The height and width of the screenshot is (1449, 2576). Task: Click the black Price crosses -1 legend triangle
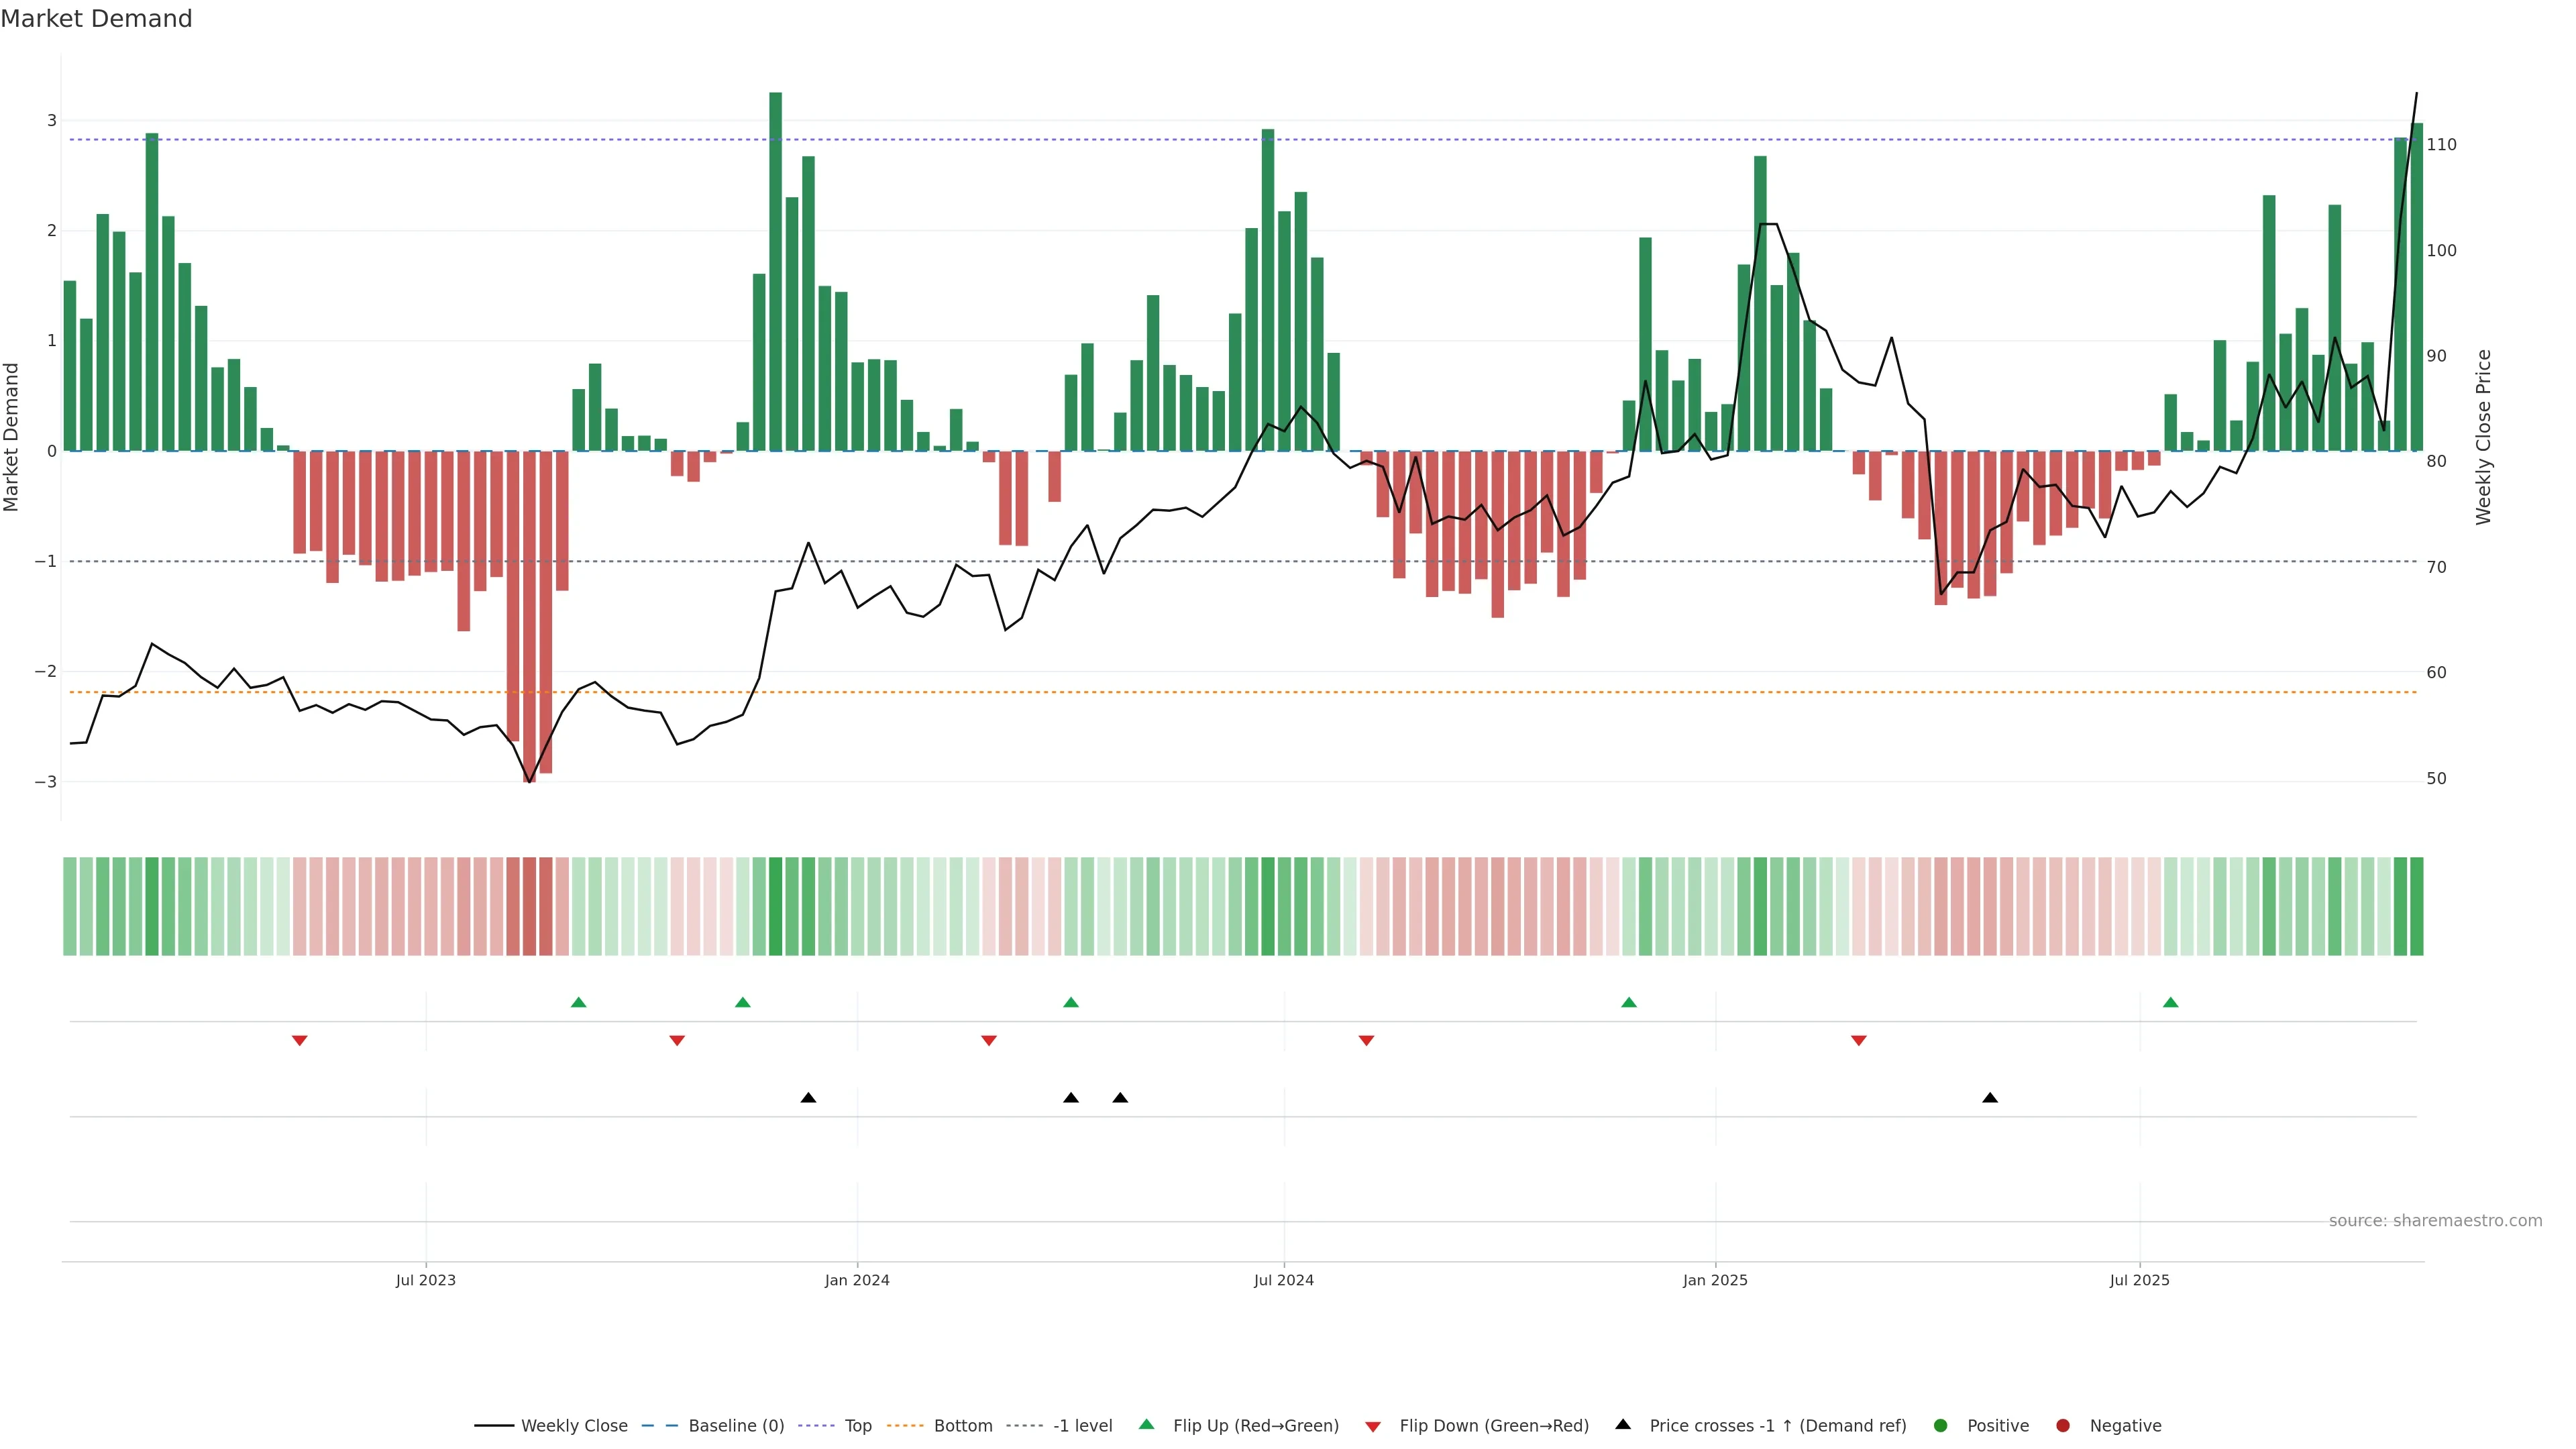(x=1623, y=1425)
